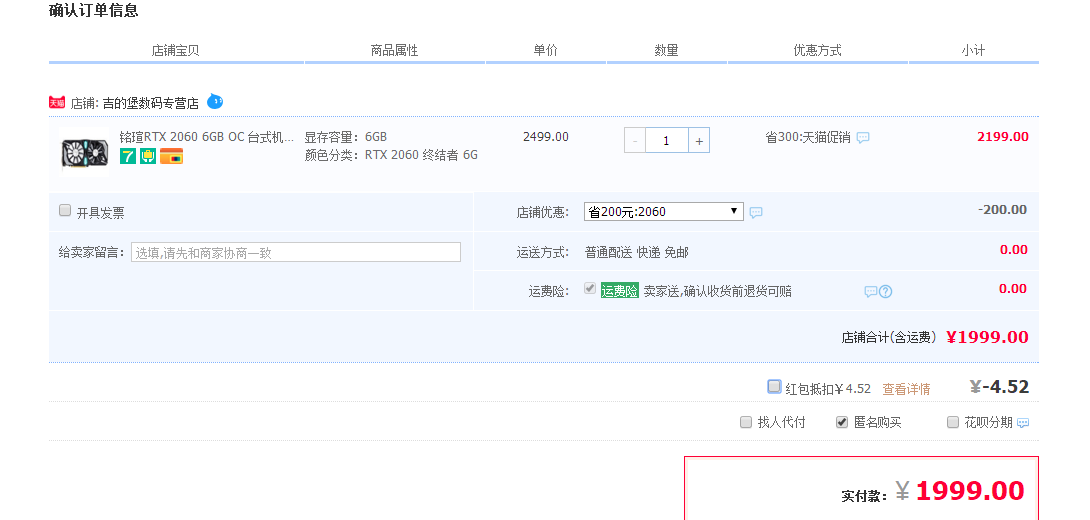Screen dimensions: 1090x520
Task: Click the orange credit card badge icon
Action: (x=171, y=156)
